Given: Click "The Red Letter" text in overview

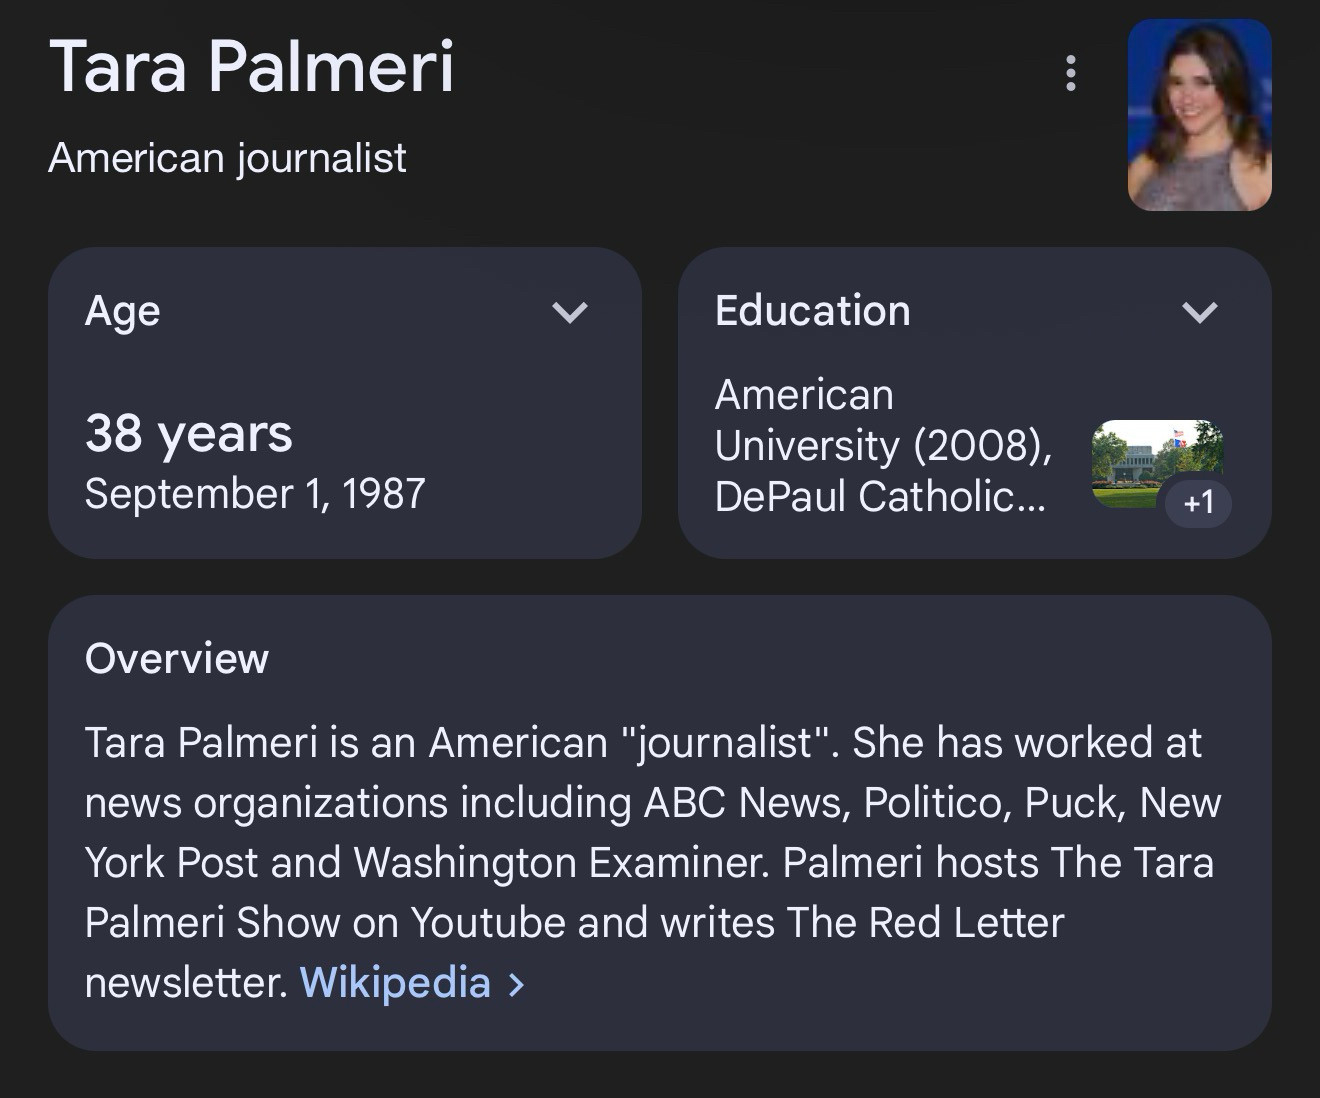Looking at the screenshot, I should (x=925, y=923).
